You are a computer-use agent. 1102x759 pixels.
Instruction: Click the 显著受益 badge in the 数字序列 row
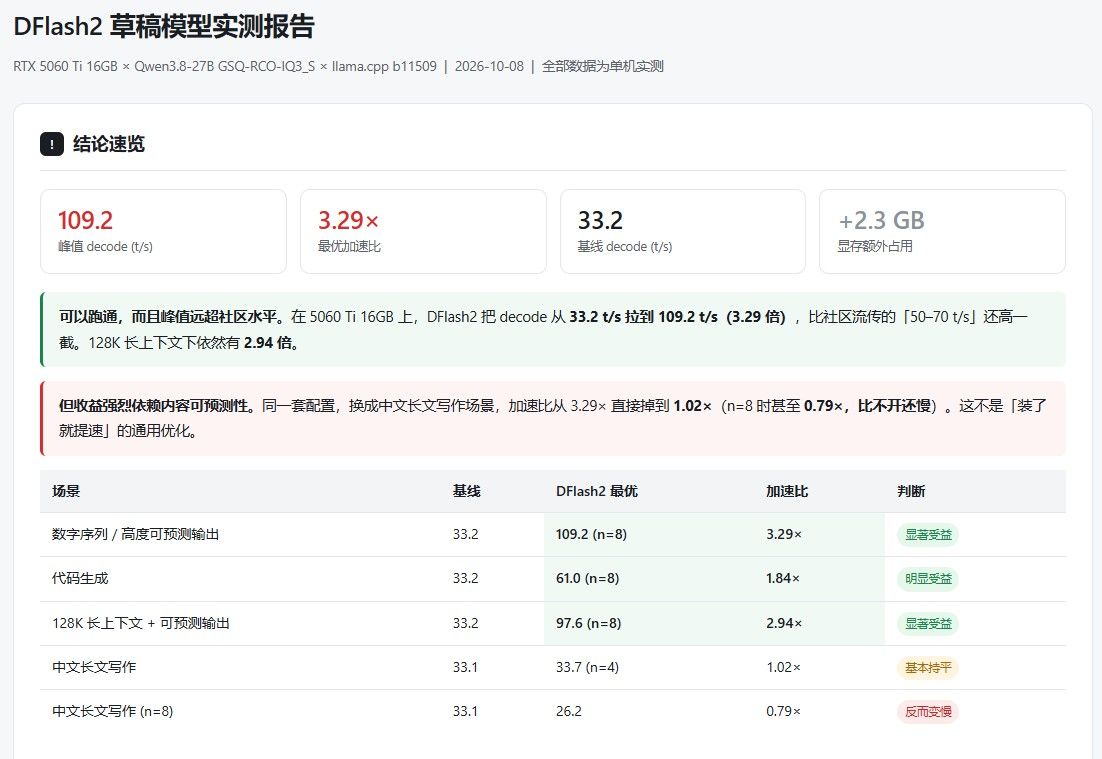928,535
